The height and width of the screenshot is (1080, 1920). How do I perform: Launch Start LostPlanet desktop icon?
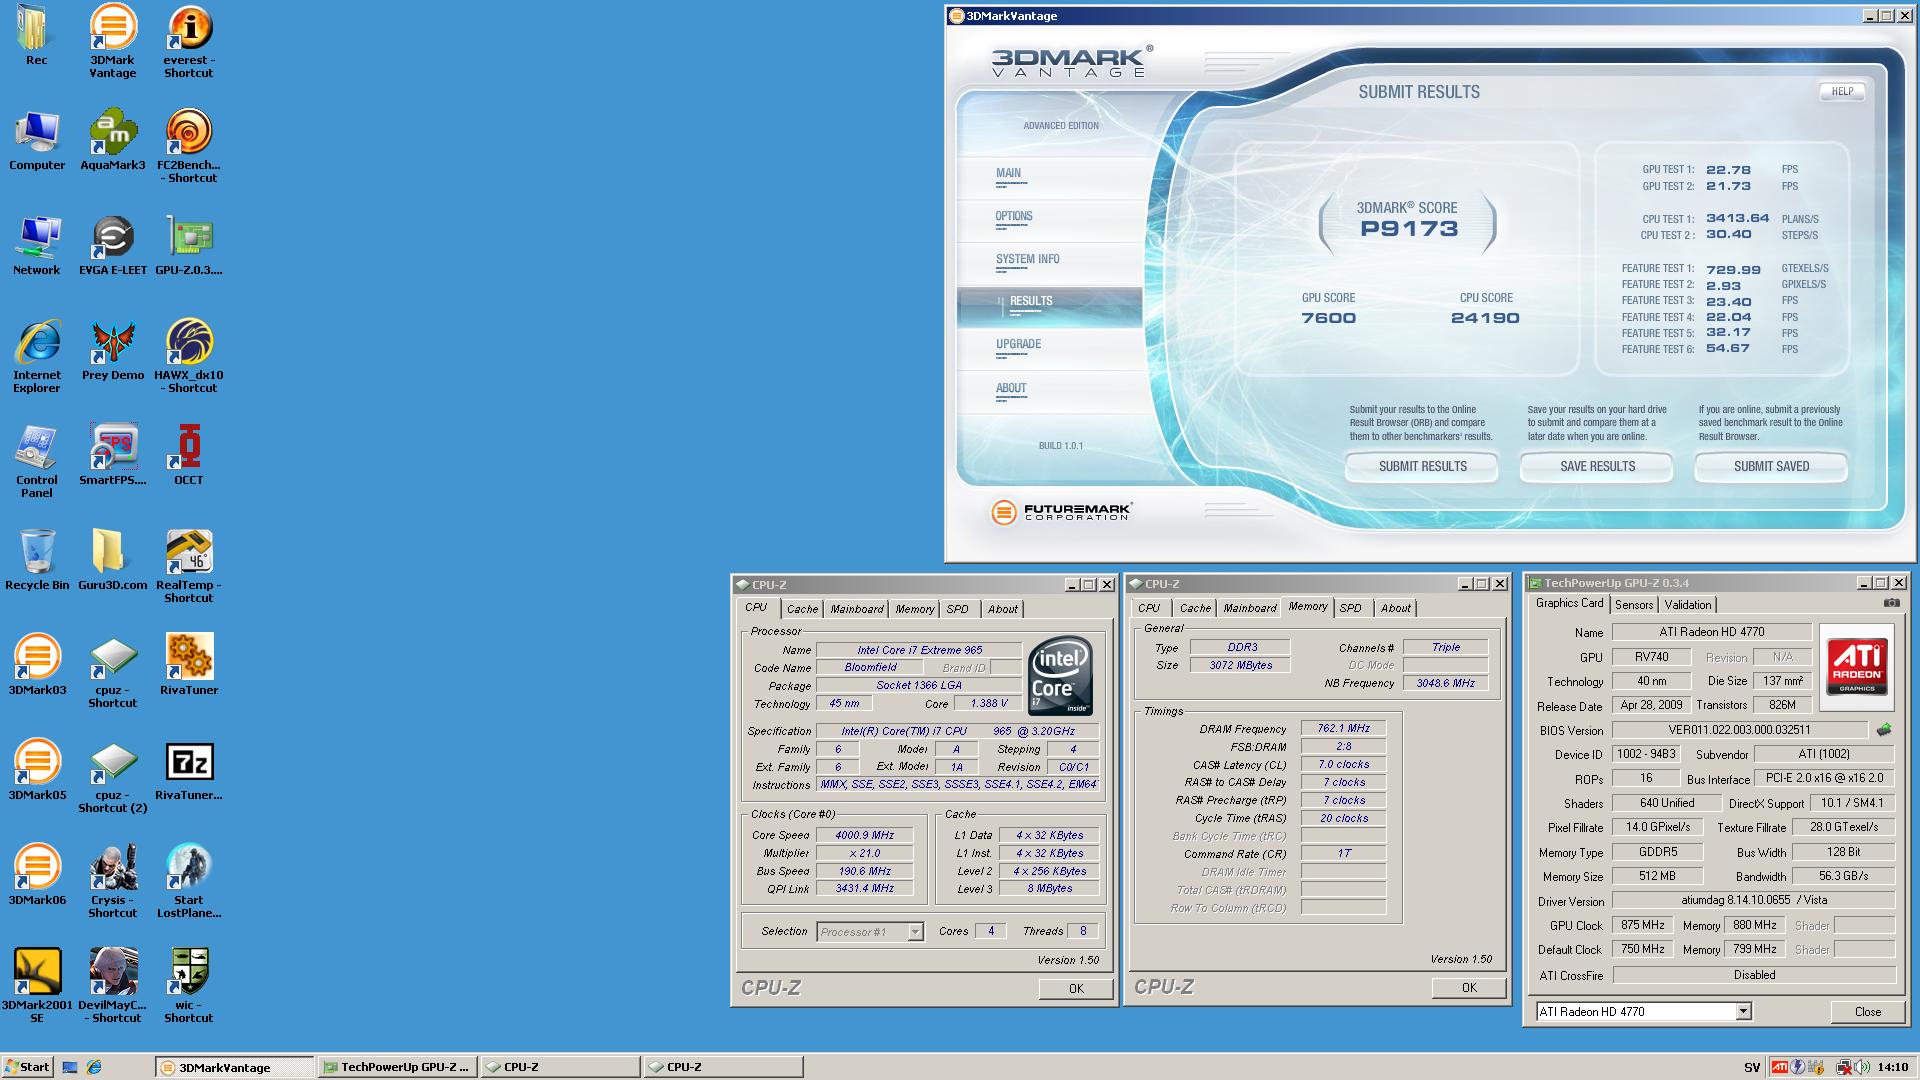point(188,881)
